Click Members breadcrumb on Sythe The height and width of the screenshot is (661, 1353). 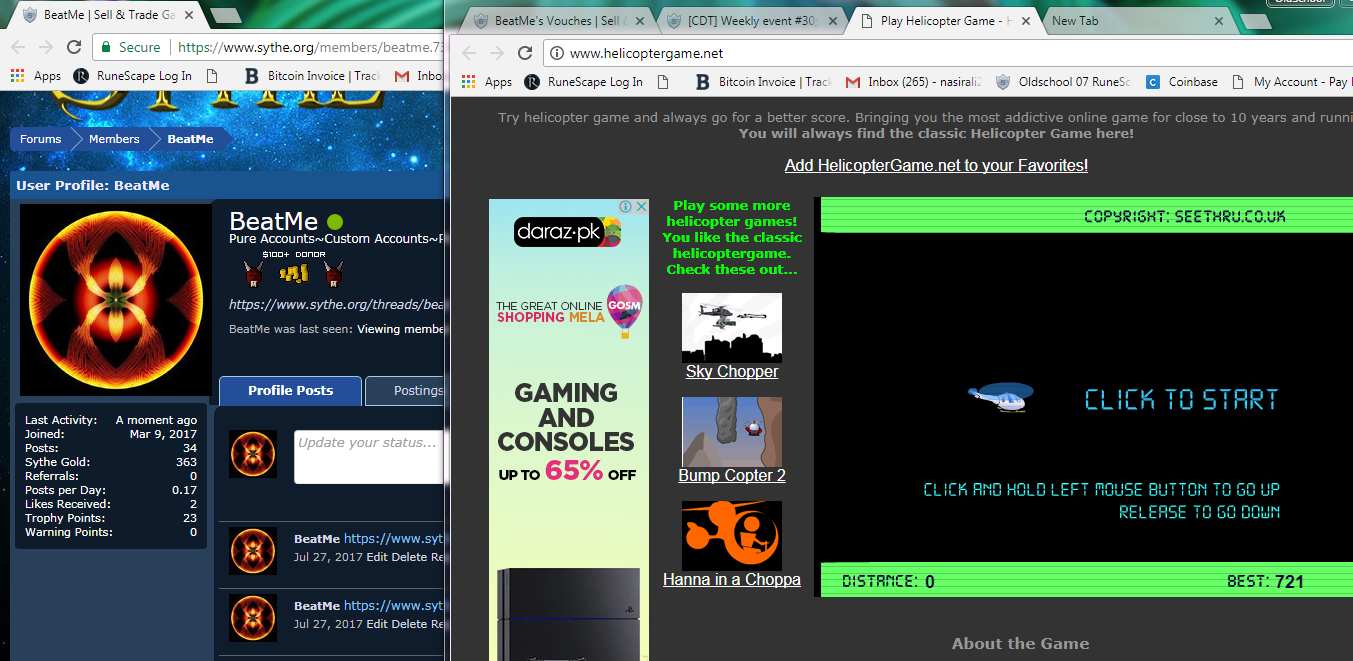114,139
